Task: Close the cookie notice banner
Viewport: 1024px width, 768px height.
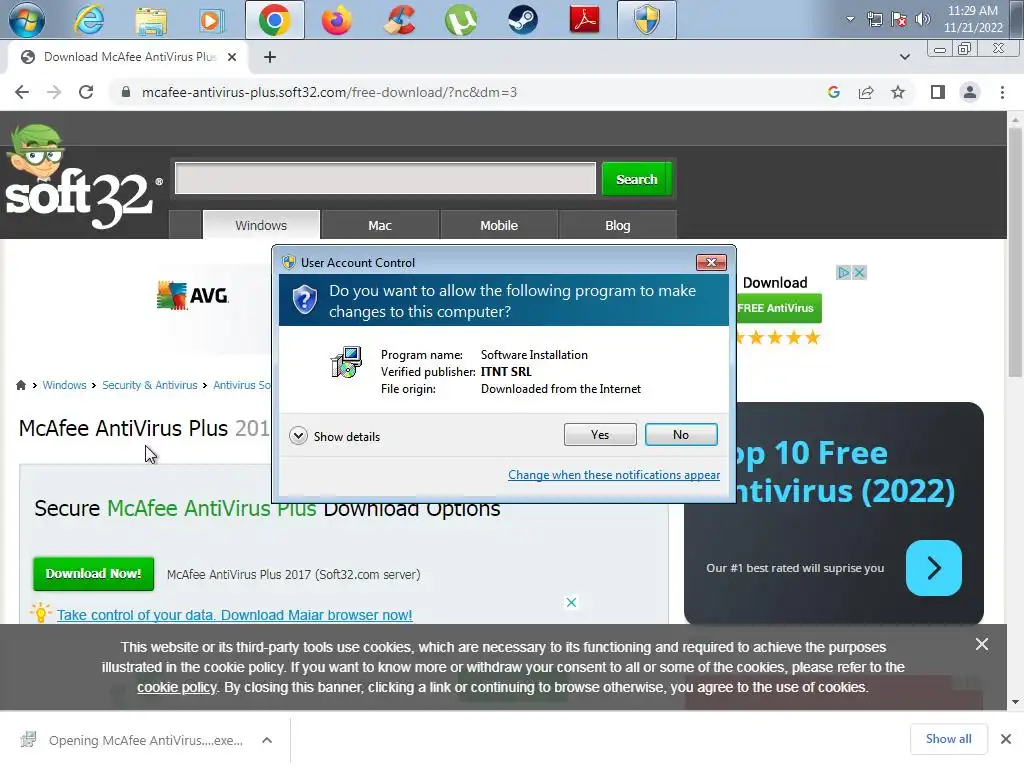Action: (x=982, y=645)
